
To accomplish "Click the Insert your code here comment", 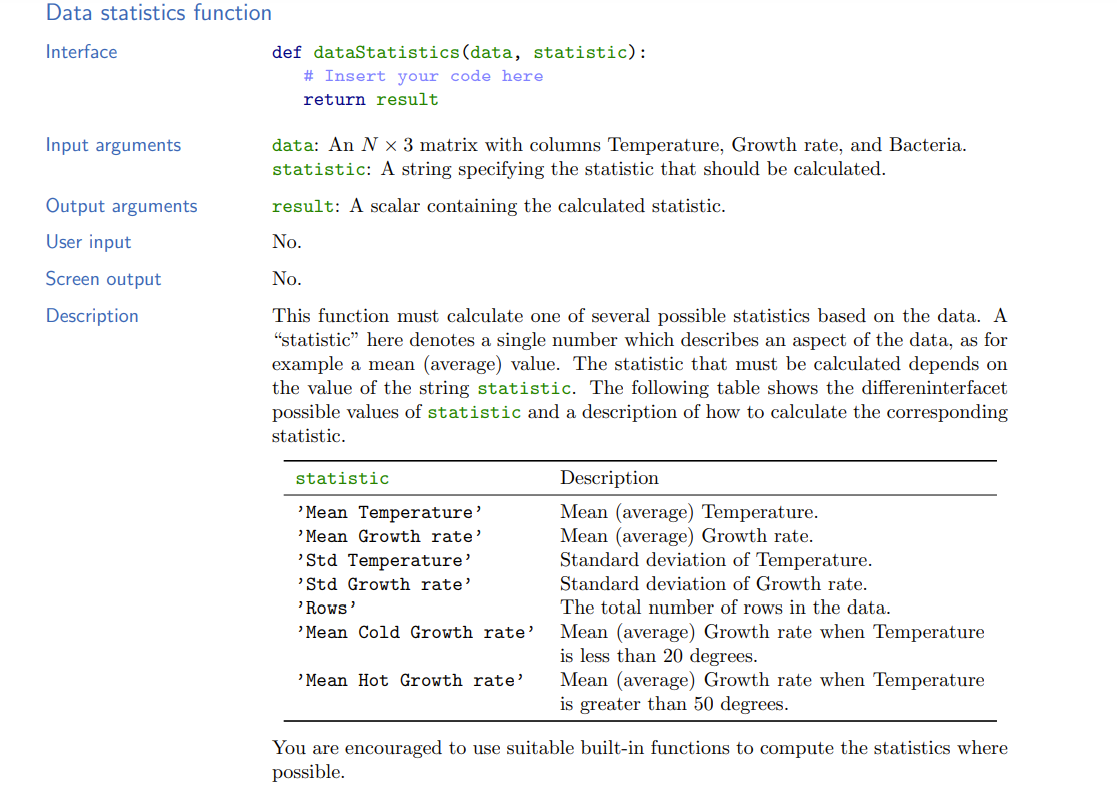I will click(x=422, y=75).
